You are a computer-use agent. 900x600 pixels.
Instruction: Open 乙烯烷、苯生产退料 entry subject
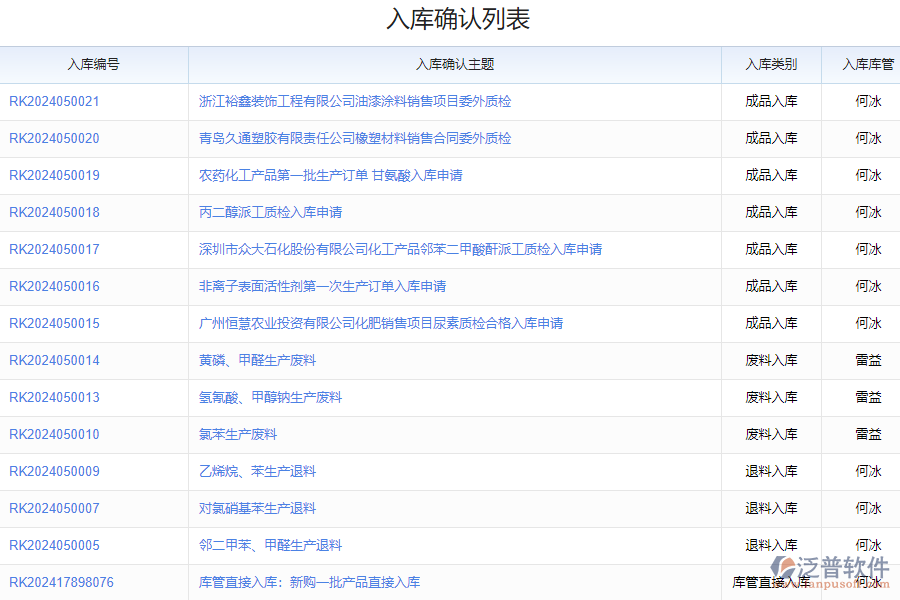tap(257, 471)
